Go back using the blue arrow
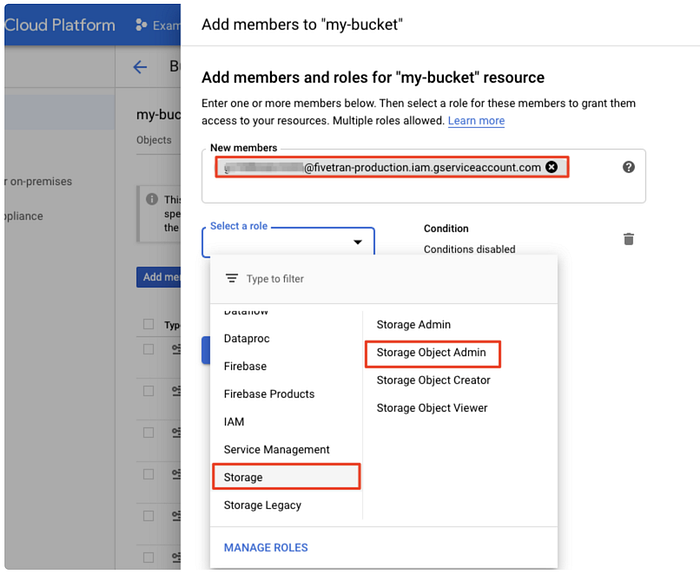Image resolution: width=700 pixels, height=576 pixels. [x=140, y=67]
